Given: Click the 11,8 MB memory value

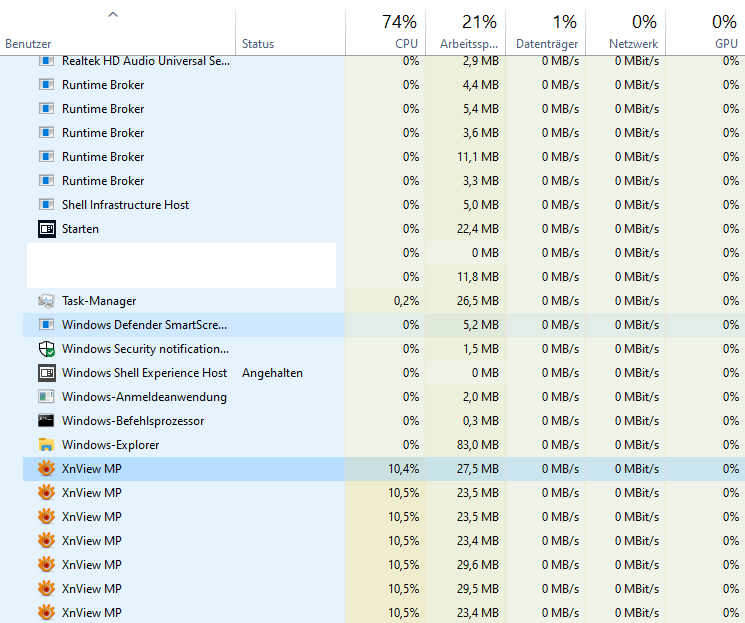Looking at the screenshot, I should (478, 277).
